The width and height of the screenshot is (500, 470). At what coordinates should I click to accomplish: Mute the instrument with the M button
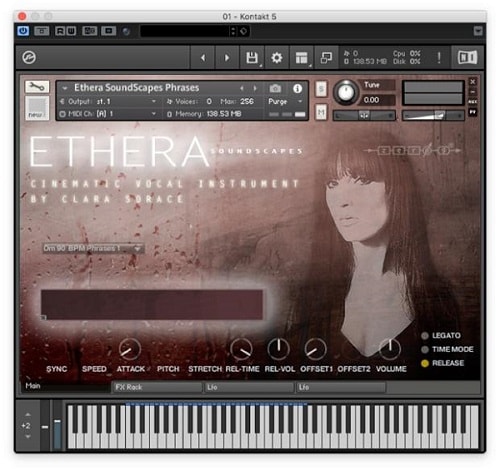click(321, 113)
